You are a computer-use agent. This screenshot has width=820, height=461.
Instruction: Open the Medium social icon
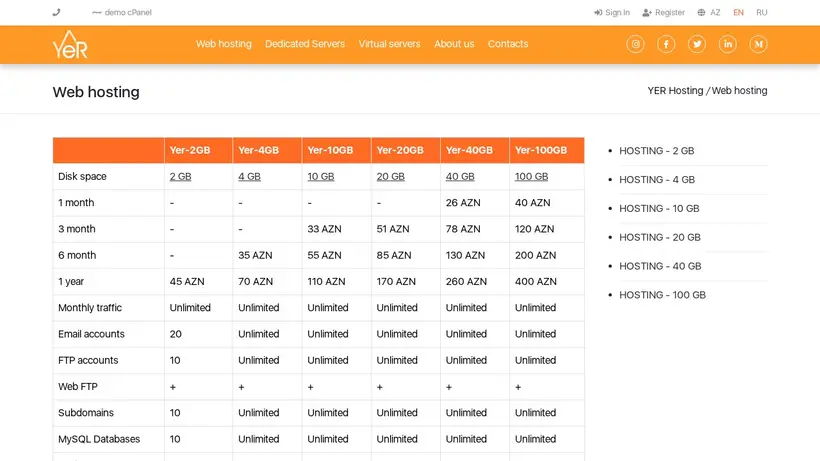(x=758, y=44)
